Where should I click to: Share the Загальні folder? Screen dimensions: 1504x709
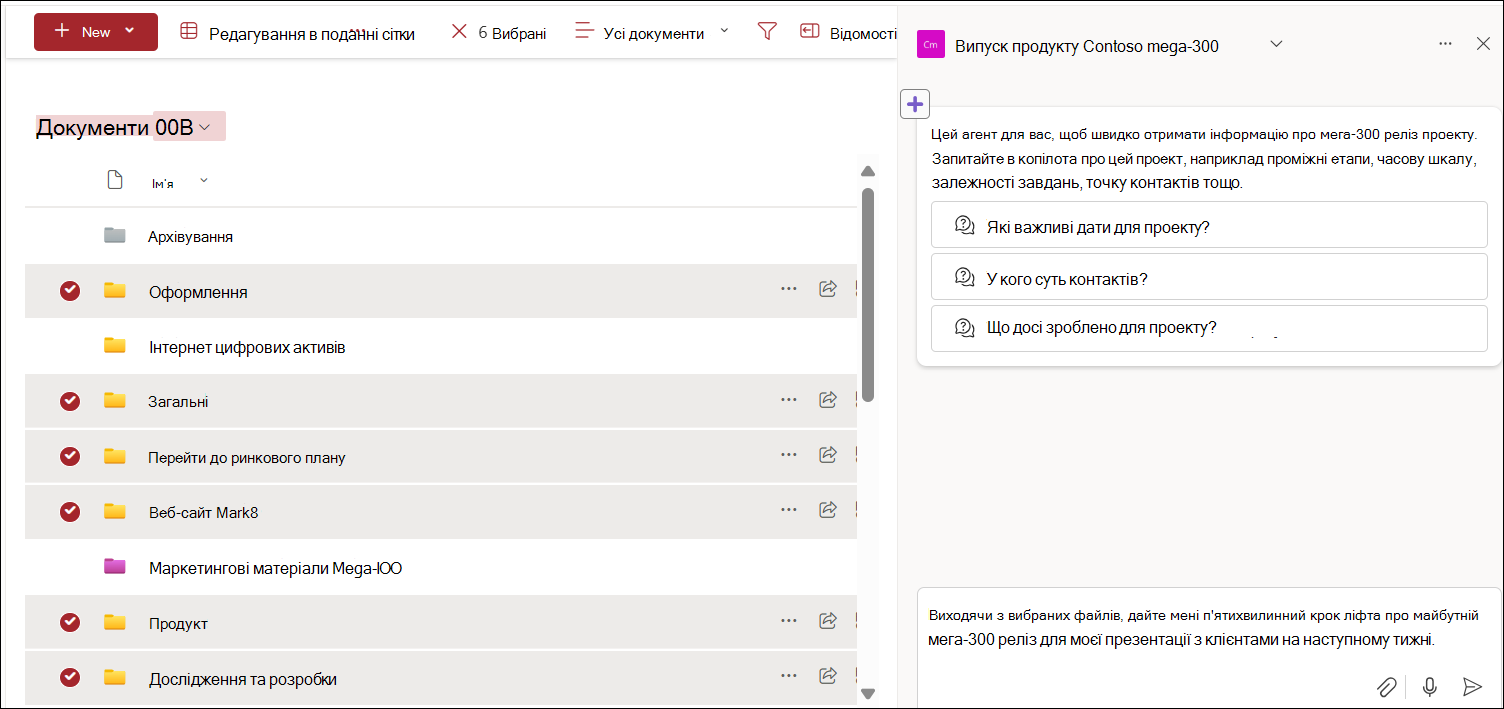[x=828, y=400]
